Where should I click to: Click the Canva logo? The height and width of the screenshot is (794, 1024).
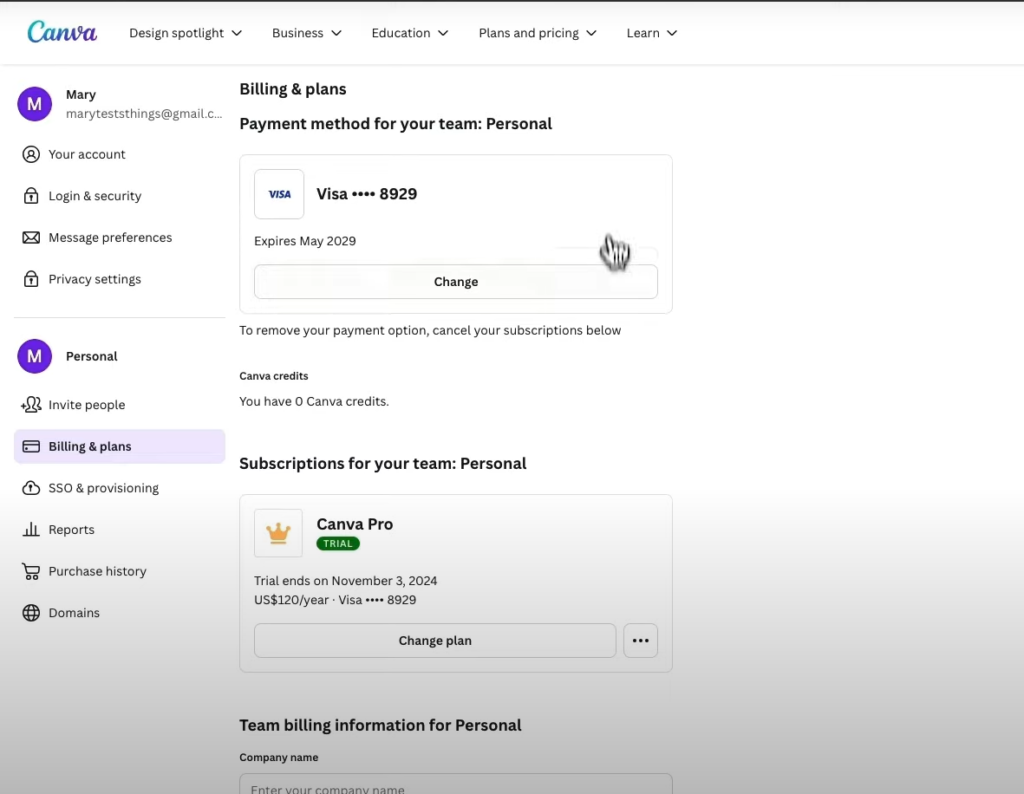pos(62,32)
